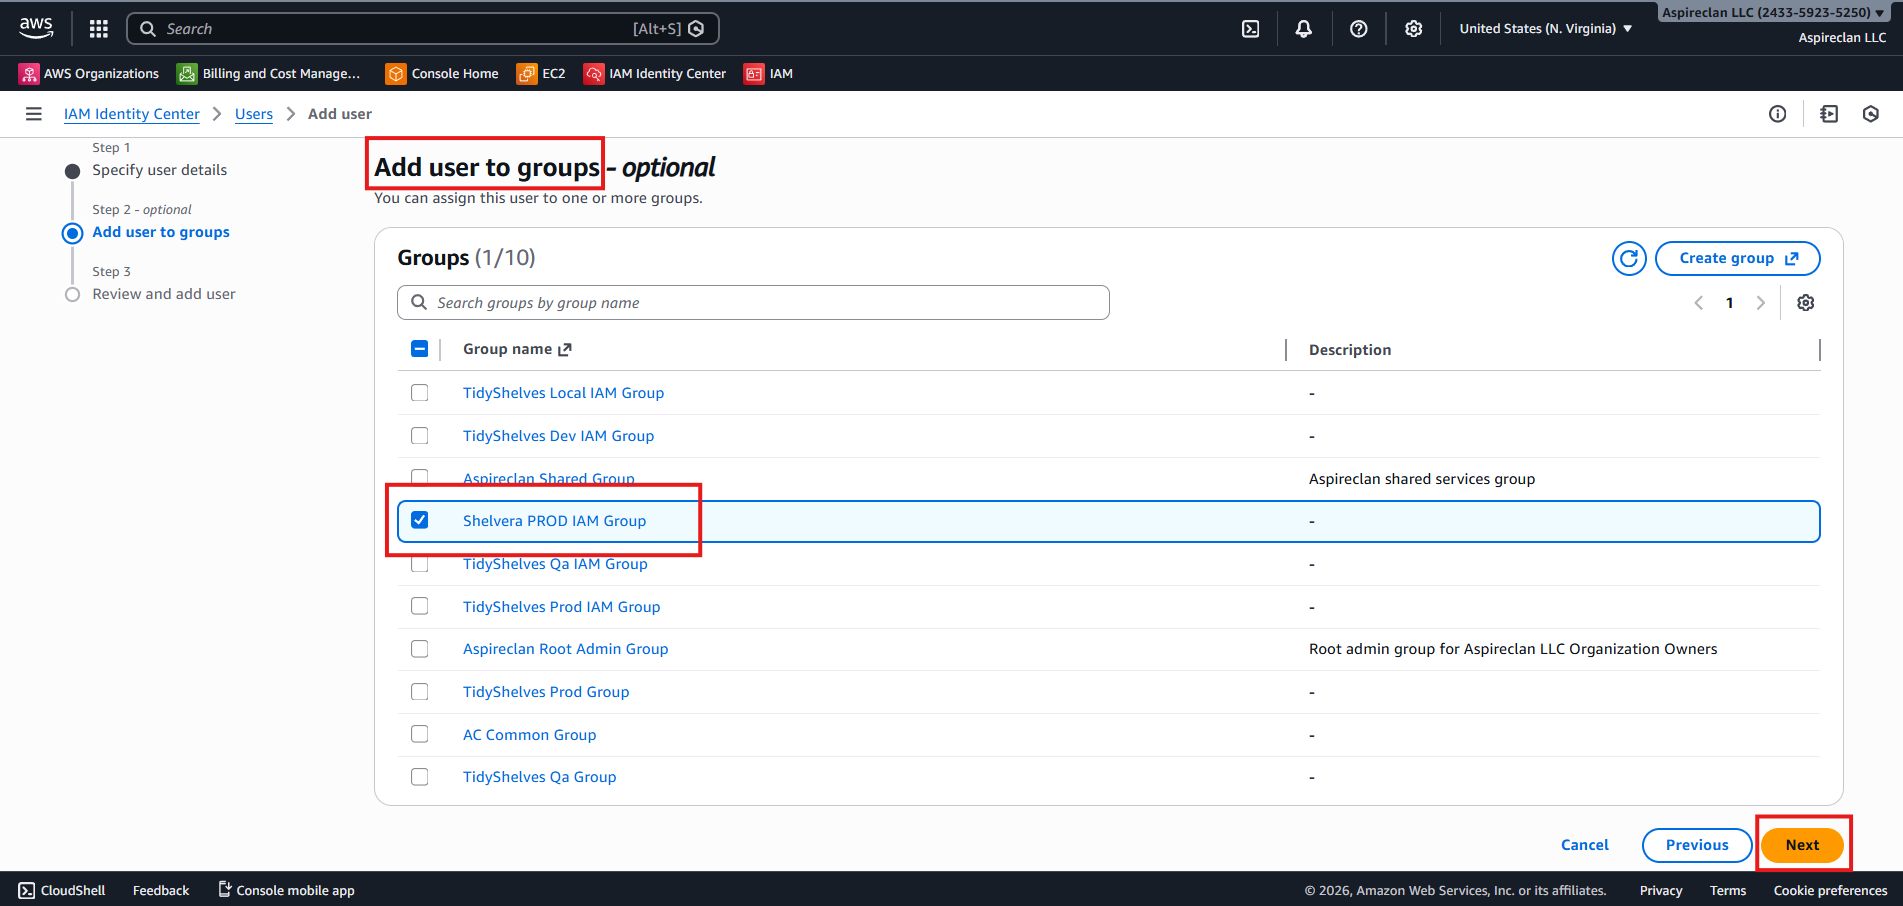Image resolution: width=1903 pixels, height=906 pixels.
Task: Cancel adding the user
Action: click(x=1585, y=845)
